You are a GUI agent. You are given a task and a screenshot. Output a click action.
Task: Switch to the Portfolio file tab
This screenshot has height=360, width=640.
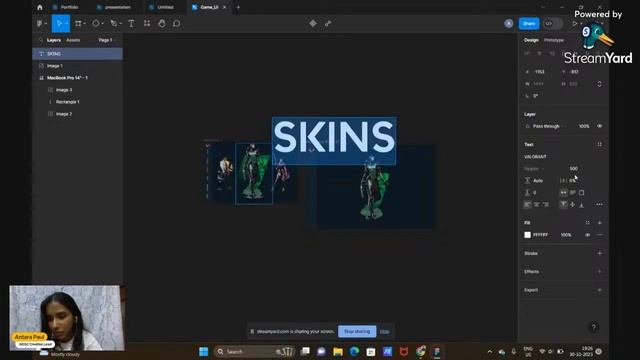click(66, 7)
